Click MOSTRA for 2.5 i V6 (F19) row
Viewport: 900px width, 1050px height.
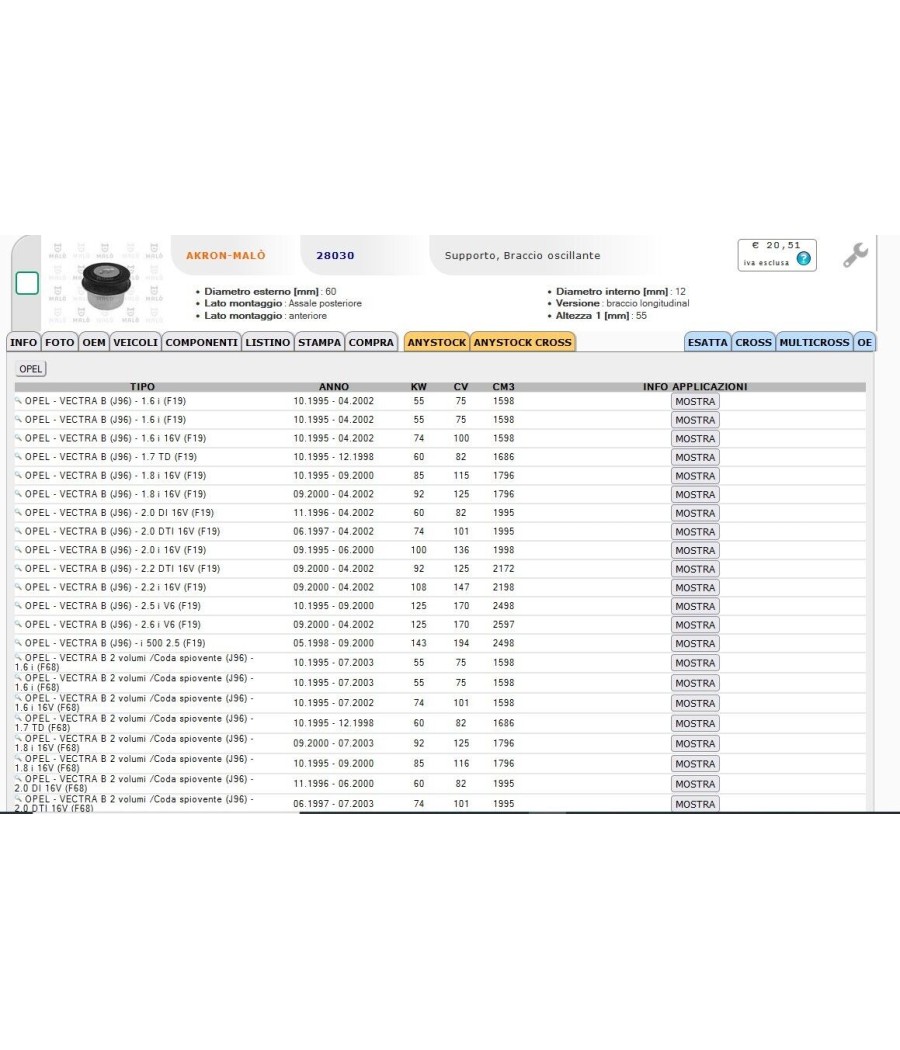coord(695,607)
